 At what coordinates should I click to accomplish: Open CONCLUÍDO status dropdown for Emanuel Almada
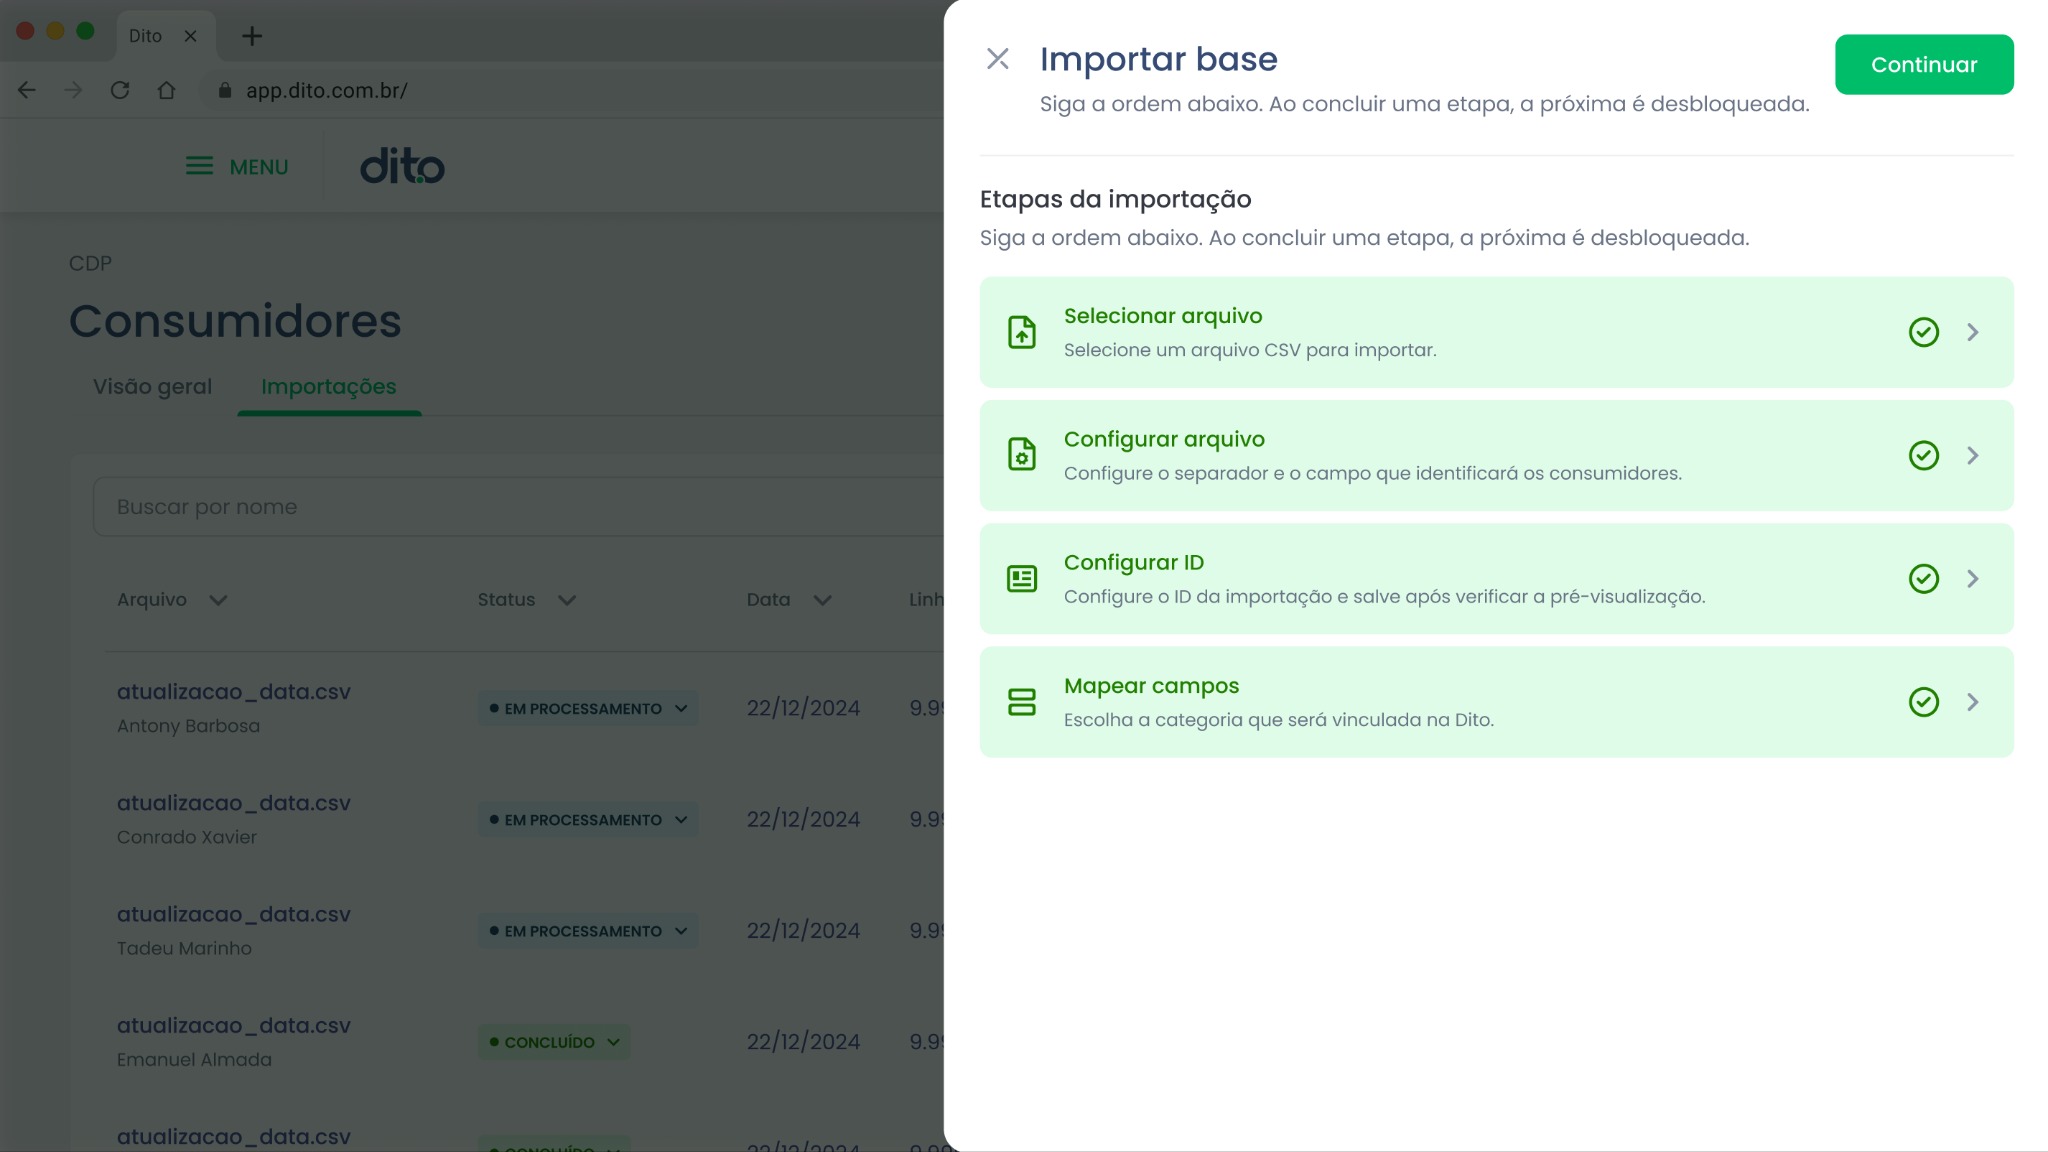[x=554, y=1042]
